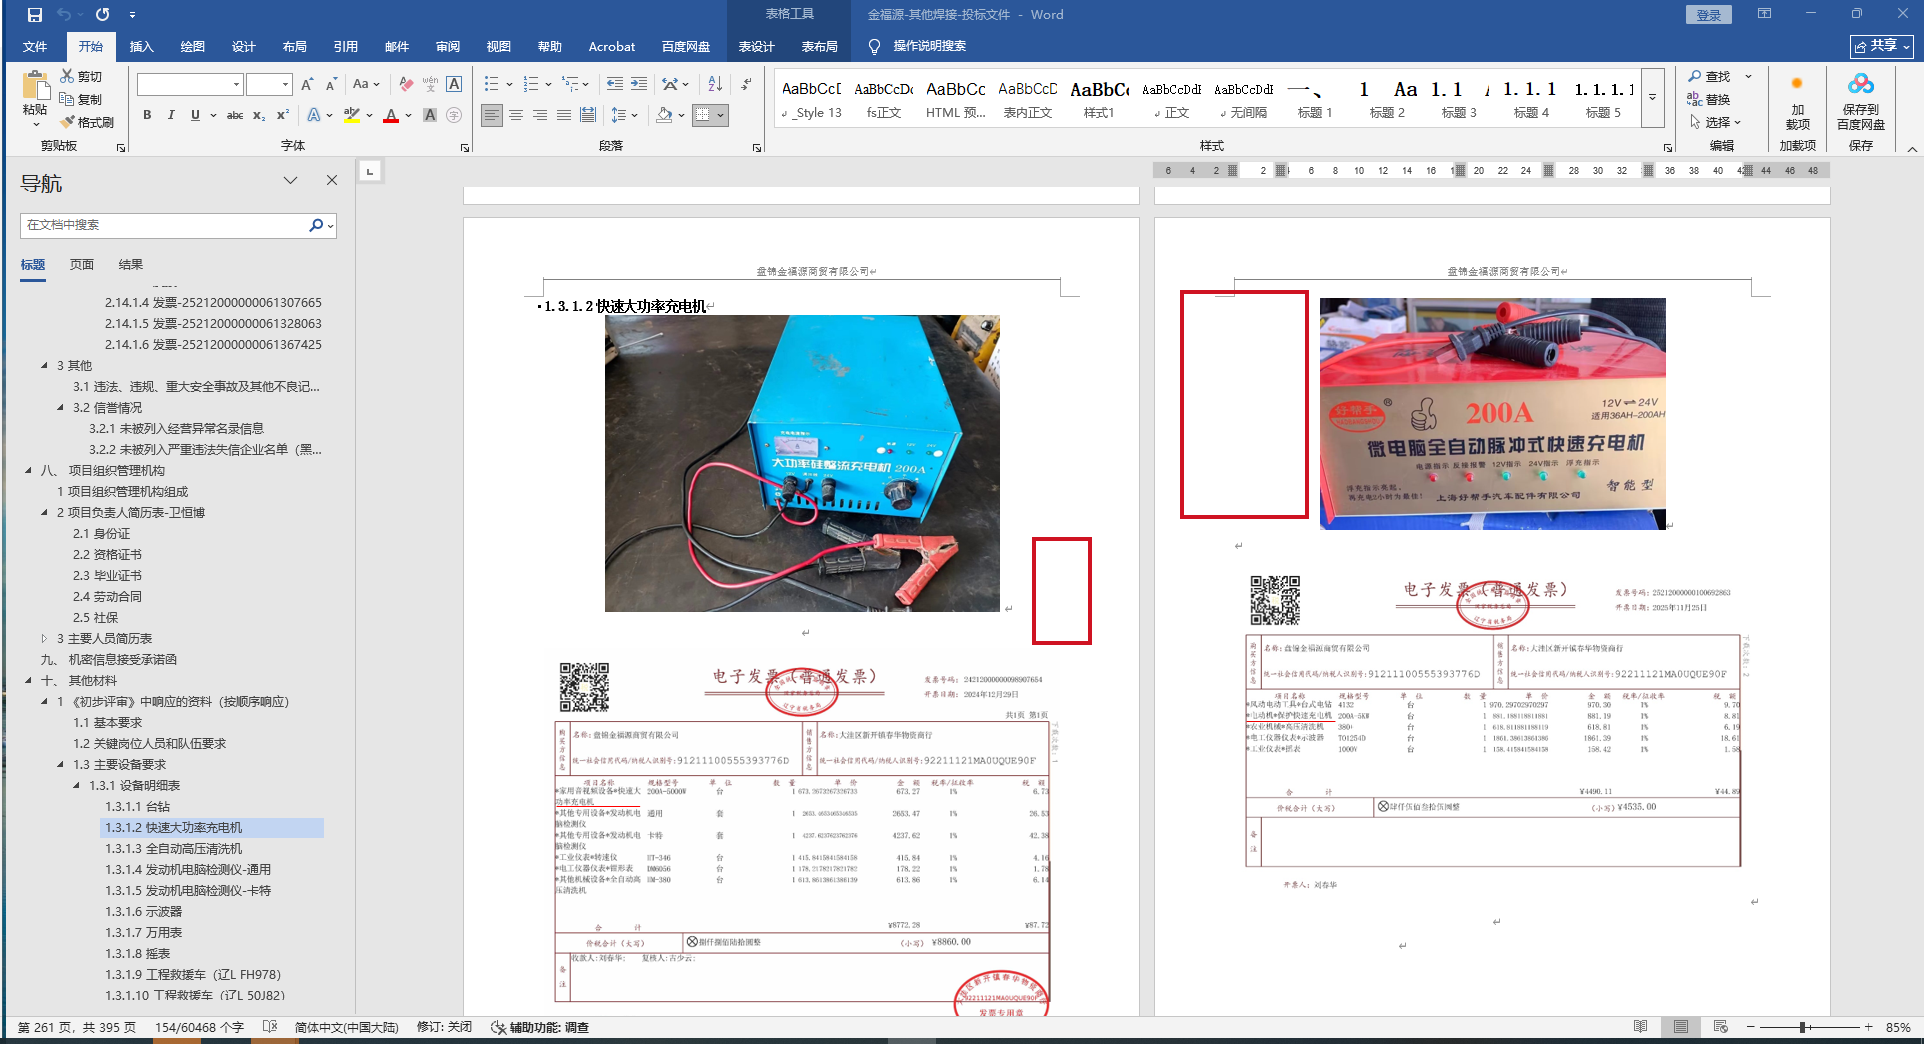Open the Aa change case dropdown
This screenshot has height=1044, width=1924.
point(366,84)
